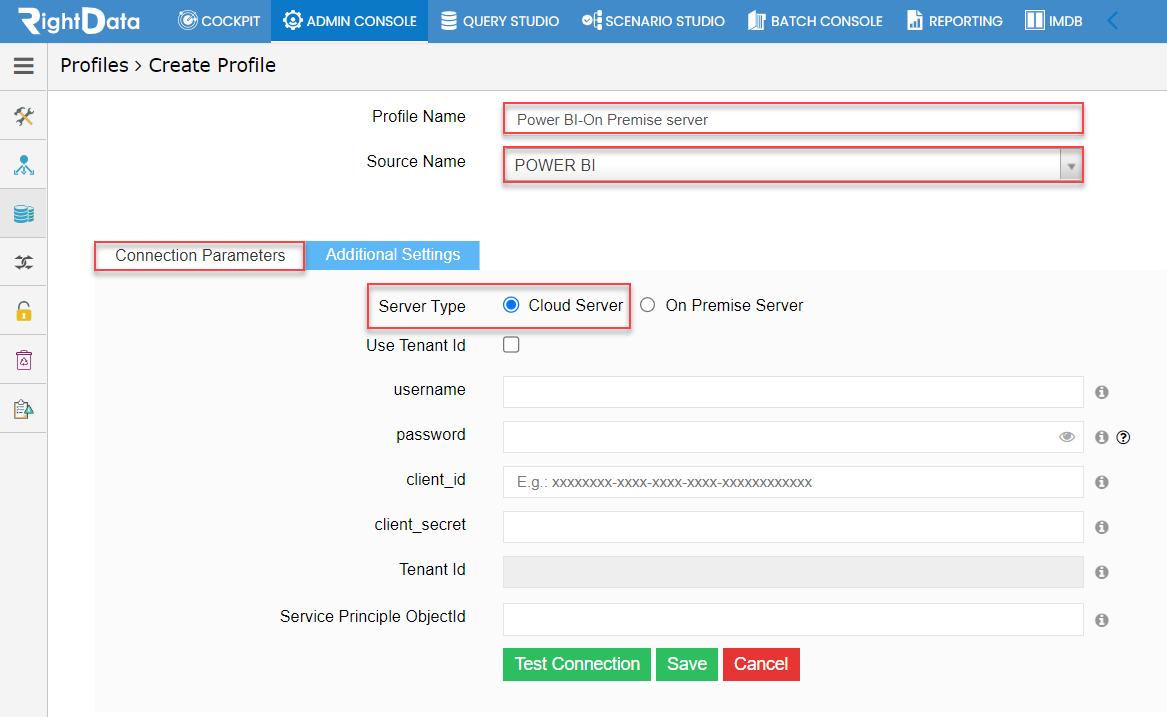Click info icon beside client_id field
This screenshot has height=717, width=1167.
click(x=1102, y=482)
